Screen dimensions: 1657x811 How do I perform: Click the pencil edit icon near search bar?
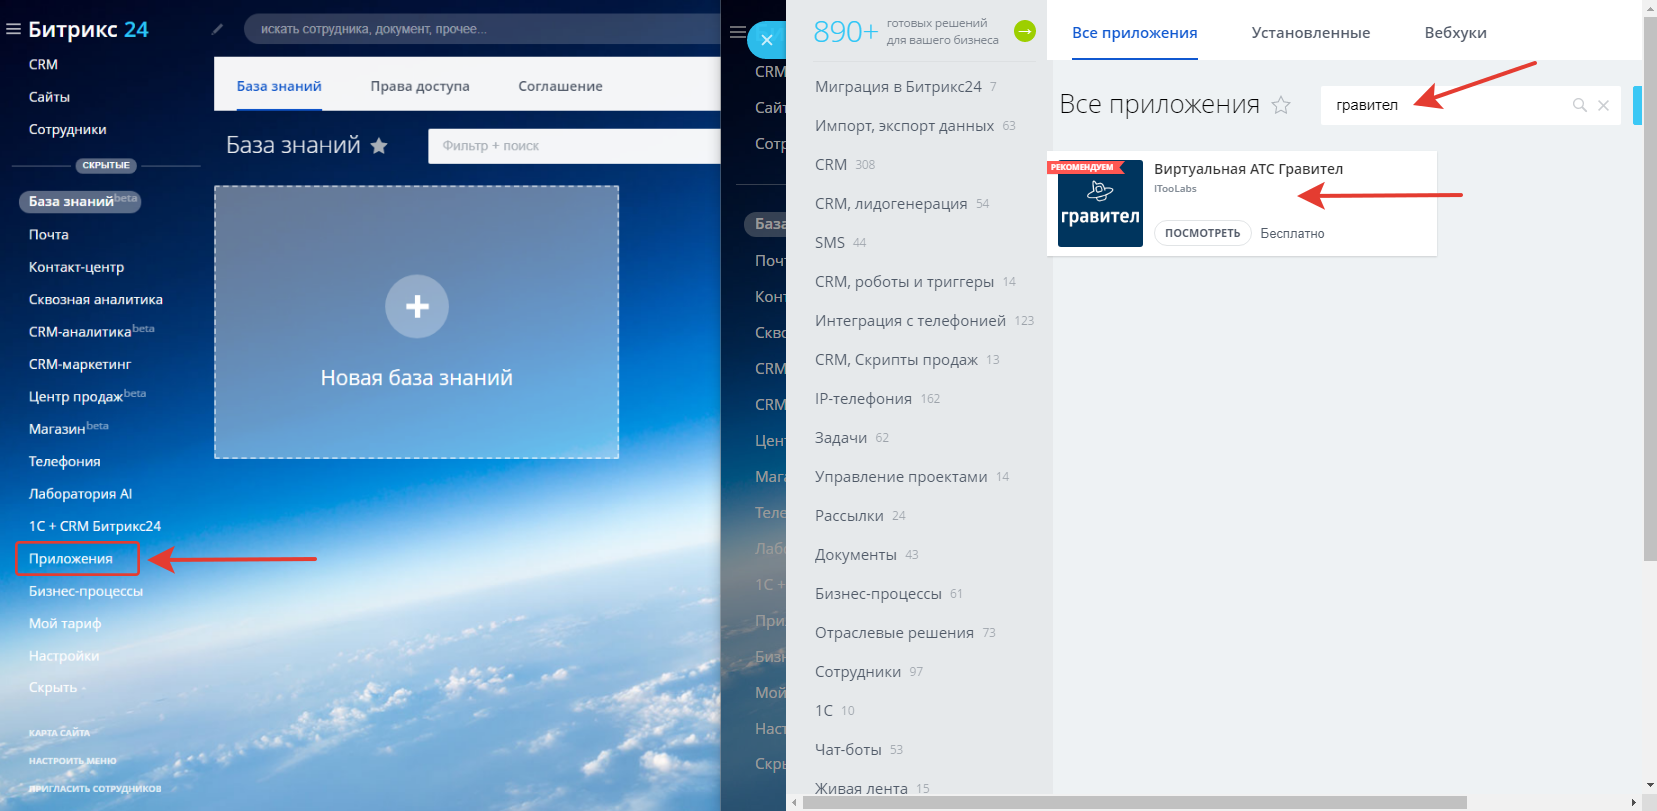tap(217, 29)
